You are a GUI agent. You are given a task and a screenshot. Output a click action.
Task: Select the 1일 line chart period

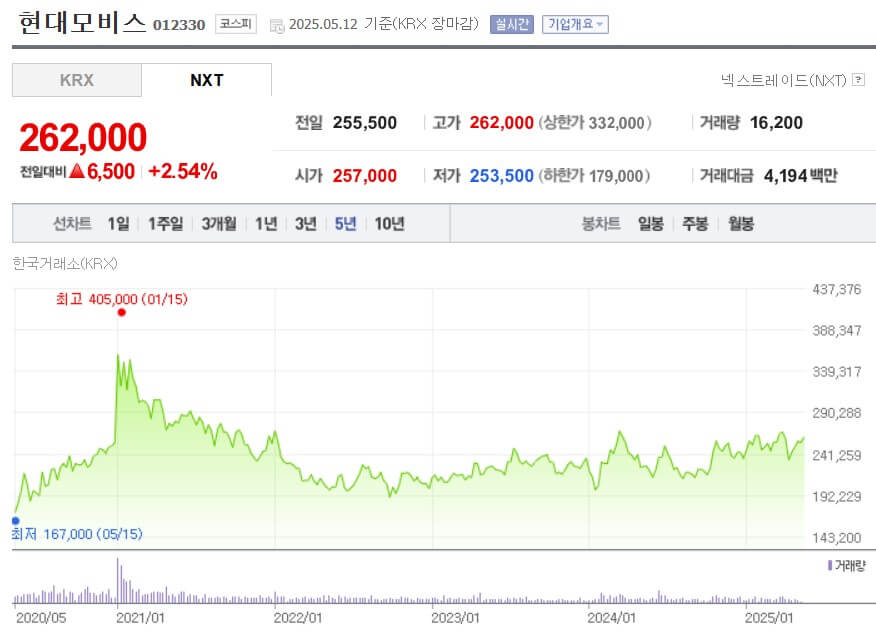(x=118, y=224)
